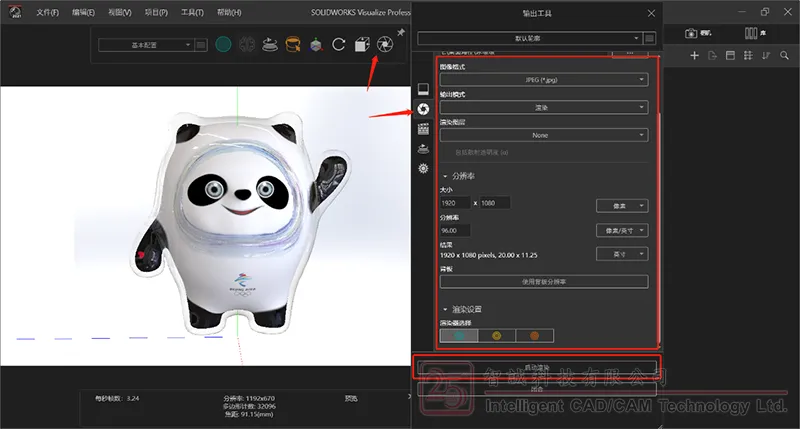Image resolution: width=800 pixels, height=429 pixels.
Task: Click the resolution field showing 96.00
Action: pyautogui.click(x=455, y=231)
